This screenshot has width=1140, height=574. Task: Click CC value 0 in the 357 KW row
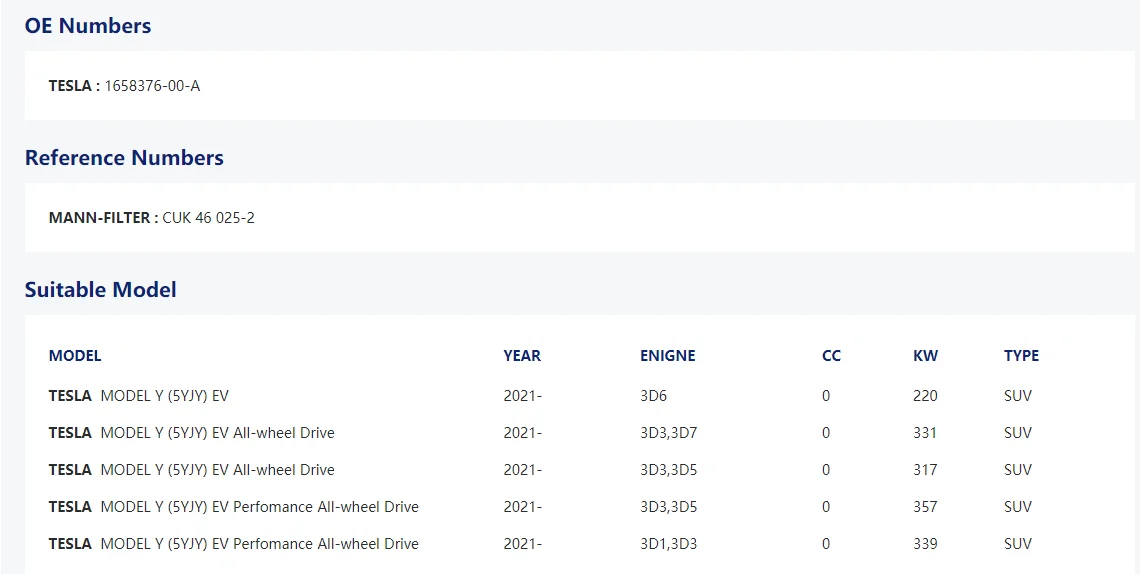[x=826, y=506]
